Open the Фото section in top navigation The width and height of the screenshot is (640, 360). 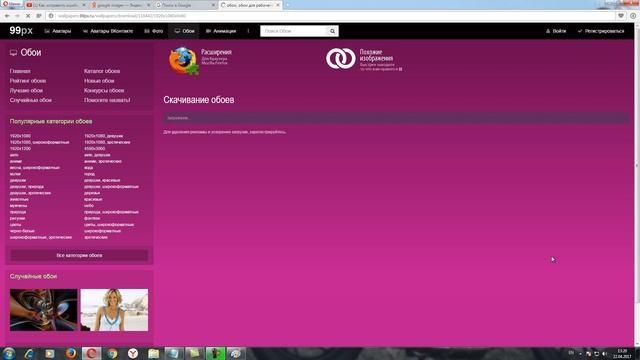click(153, 31)
